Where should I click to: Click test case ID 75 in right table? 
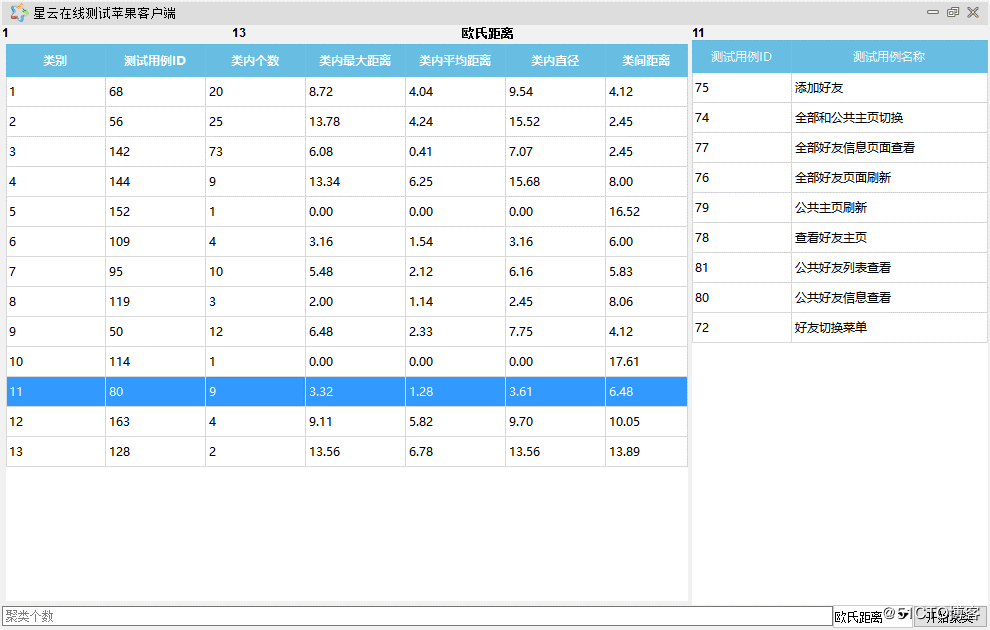(x=741, y=88)
